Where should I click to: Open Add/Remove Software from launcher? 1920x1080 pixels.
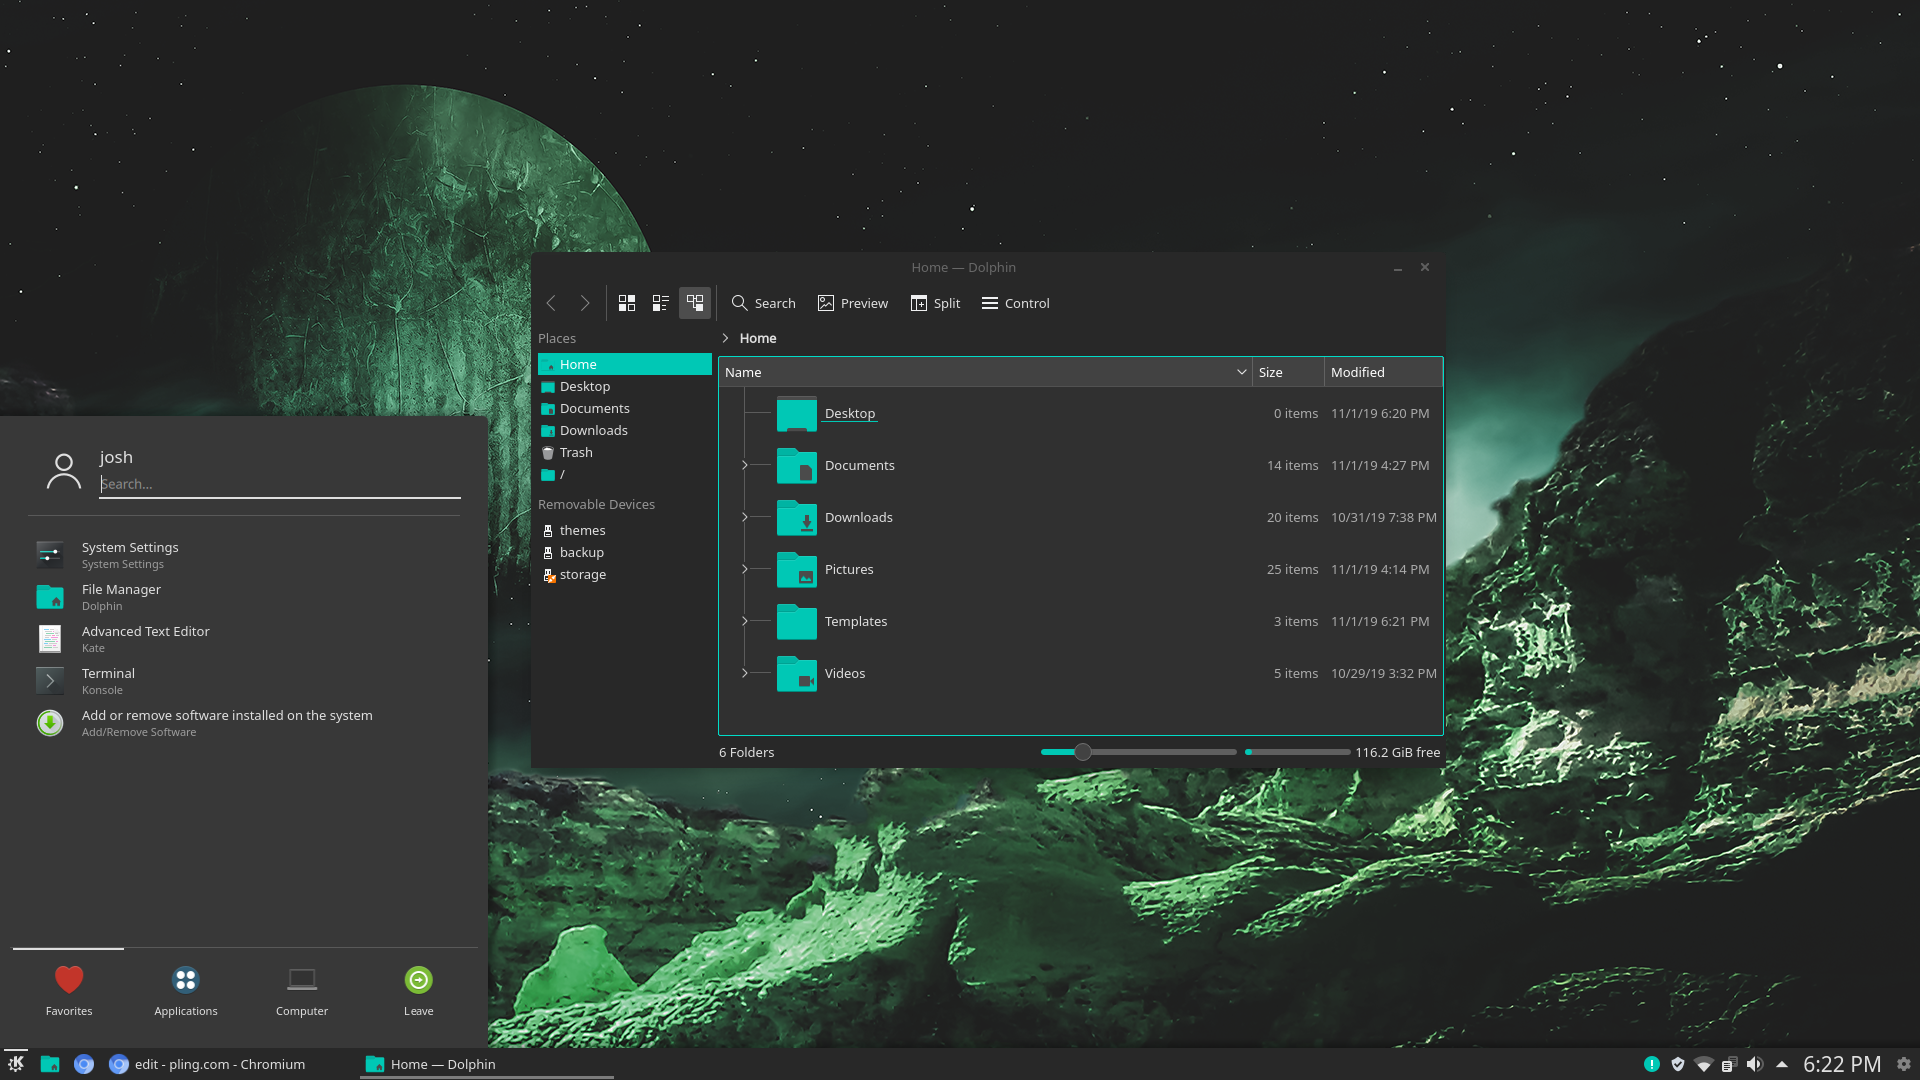tap(245, 723)
